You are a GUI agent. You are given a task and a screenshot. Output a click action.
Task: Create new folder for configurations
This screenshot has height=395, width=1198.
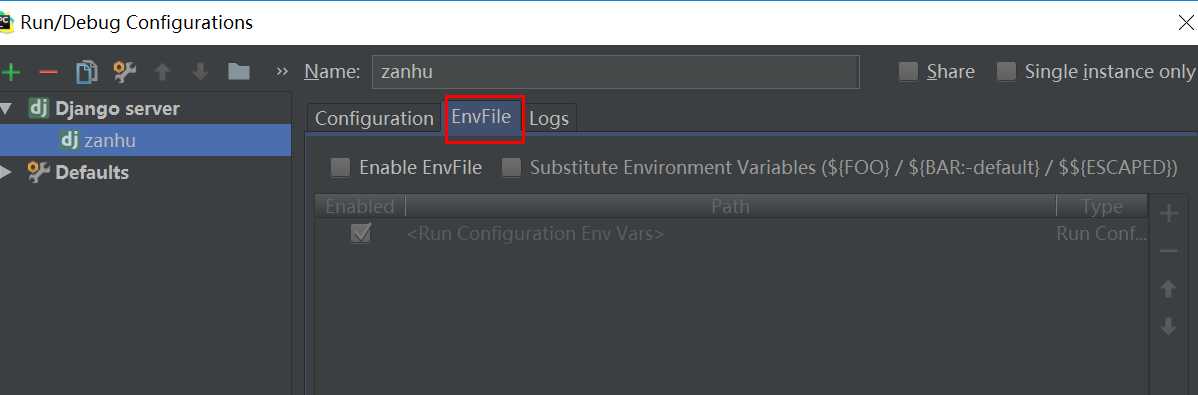(x=239, y=72)
